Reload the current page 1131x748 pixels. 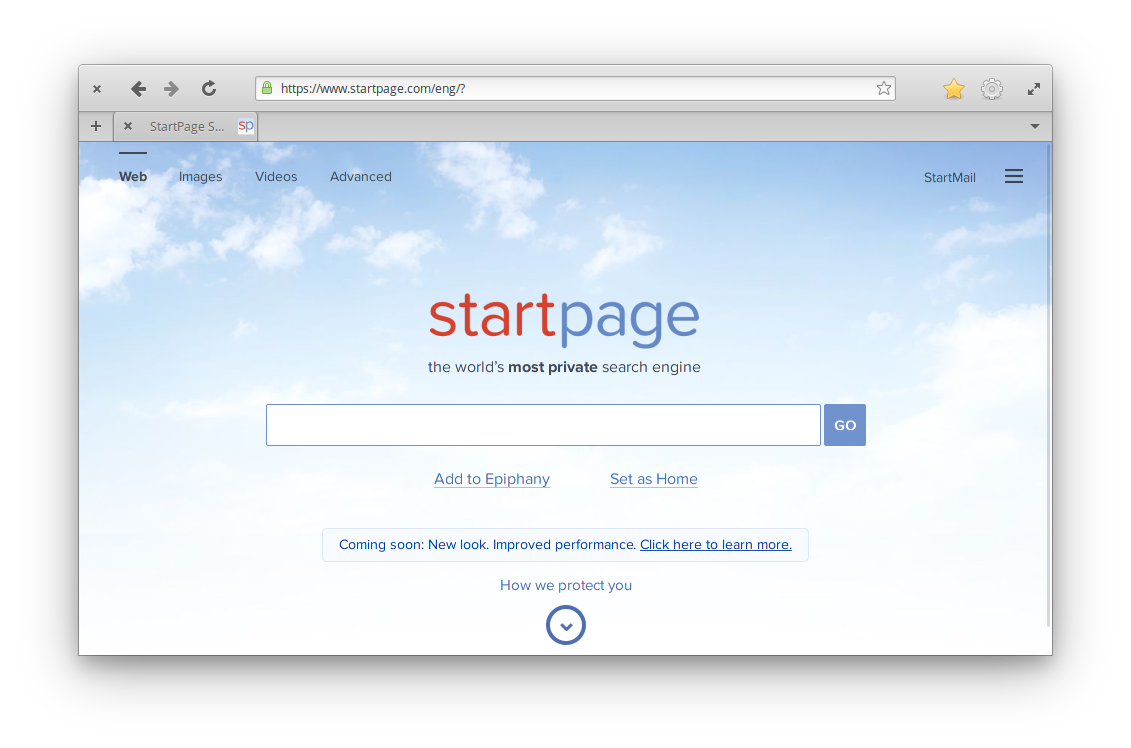coord(208,89)
